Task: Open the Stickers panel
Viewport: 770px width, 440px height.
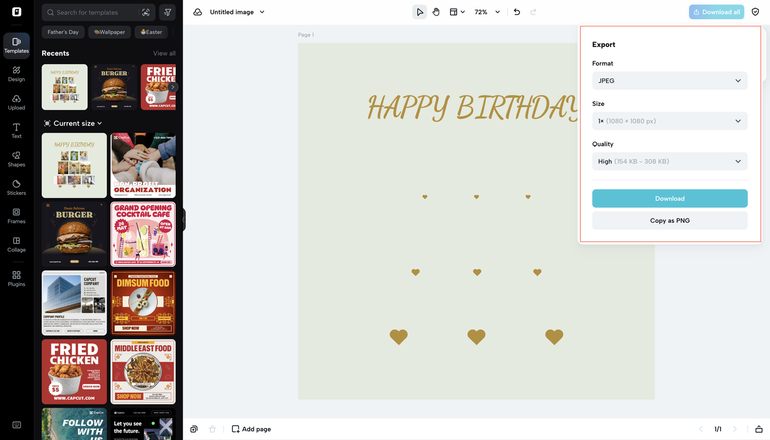Action: click(x=16, y=186)
